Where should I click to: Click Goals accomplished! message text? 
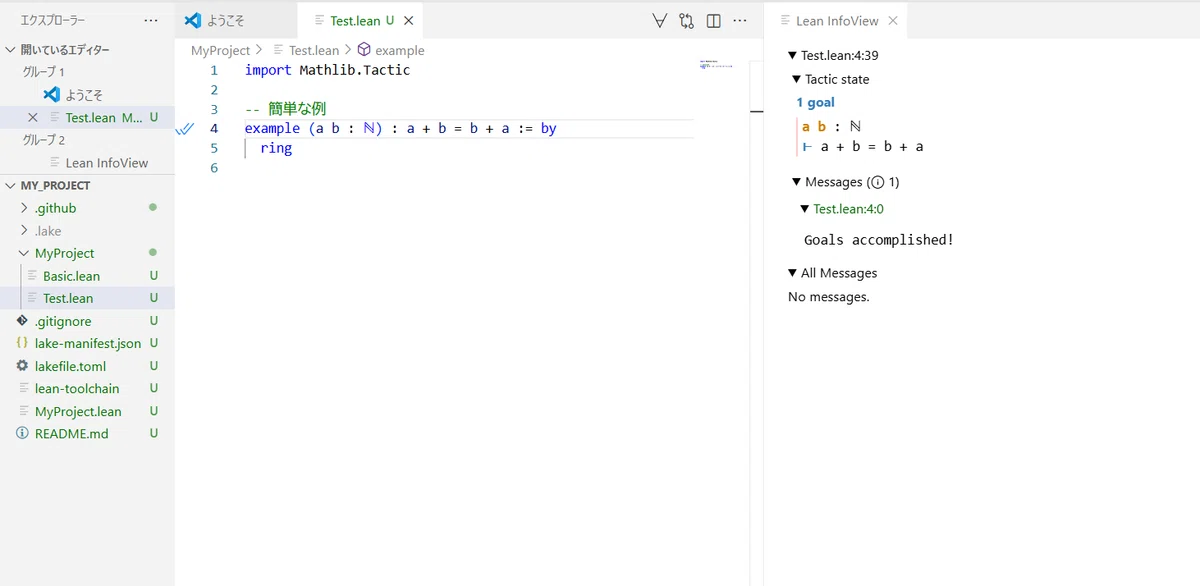pyautogui.click(x=879, y=240)
